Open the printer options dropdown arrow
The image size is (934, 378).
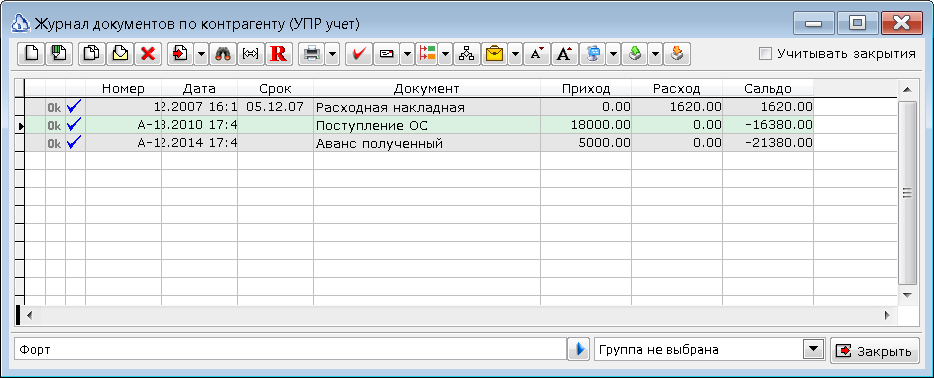[x=332, y=54]
